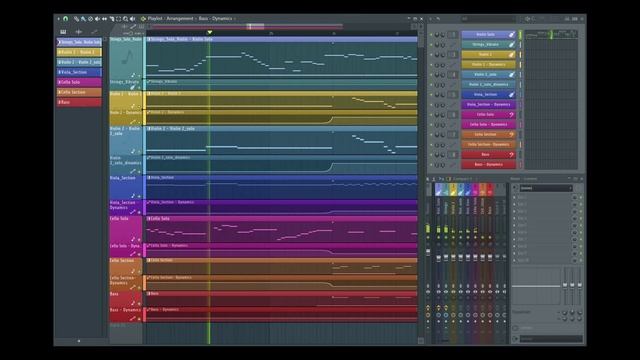
Task: Click the Playback speaker tool in Playlist
Action: coord(133,19)
